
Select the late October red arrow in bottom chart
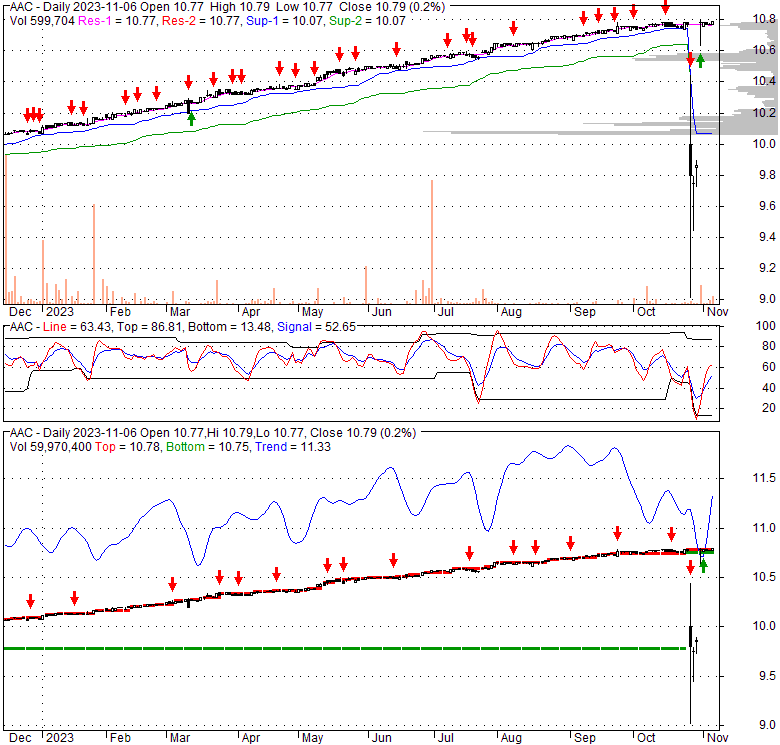pos(690,568)
